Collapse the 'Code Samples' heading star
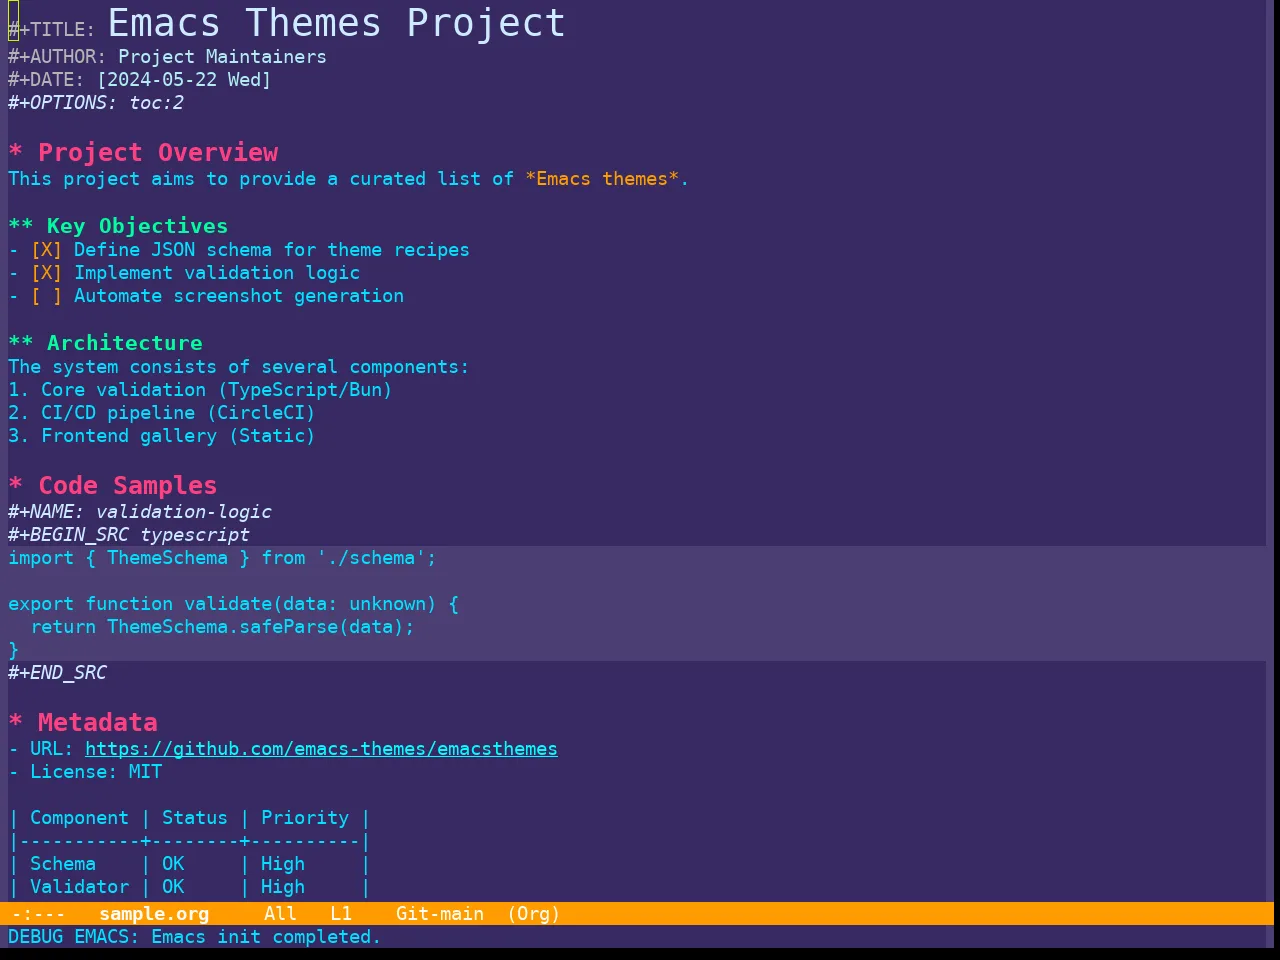Screen dimensions: 1280x960 tap(16, 486)
